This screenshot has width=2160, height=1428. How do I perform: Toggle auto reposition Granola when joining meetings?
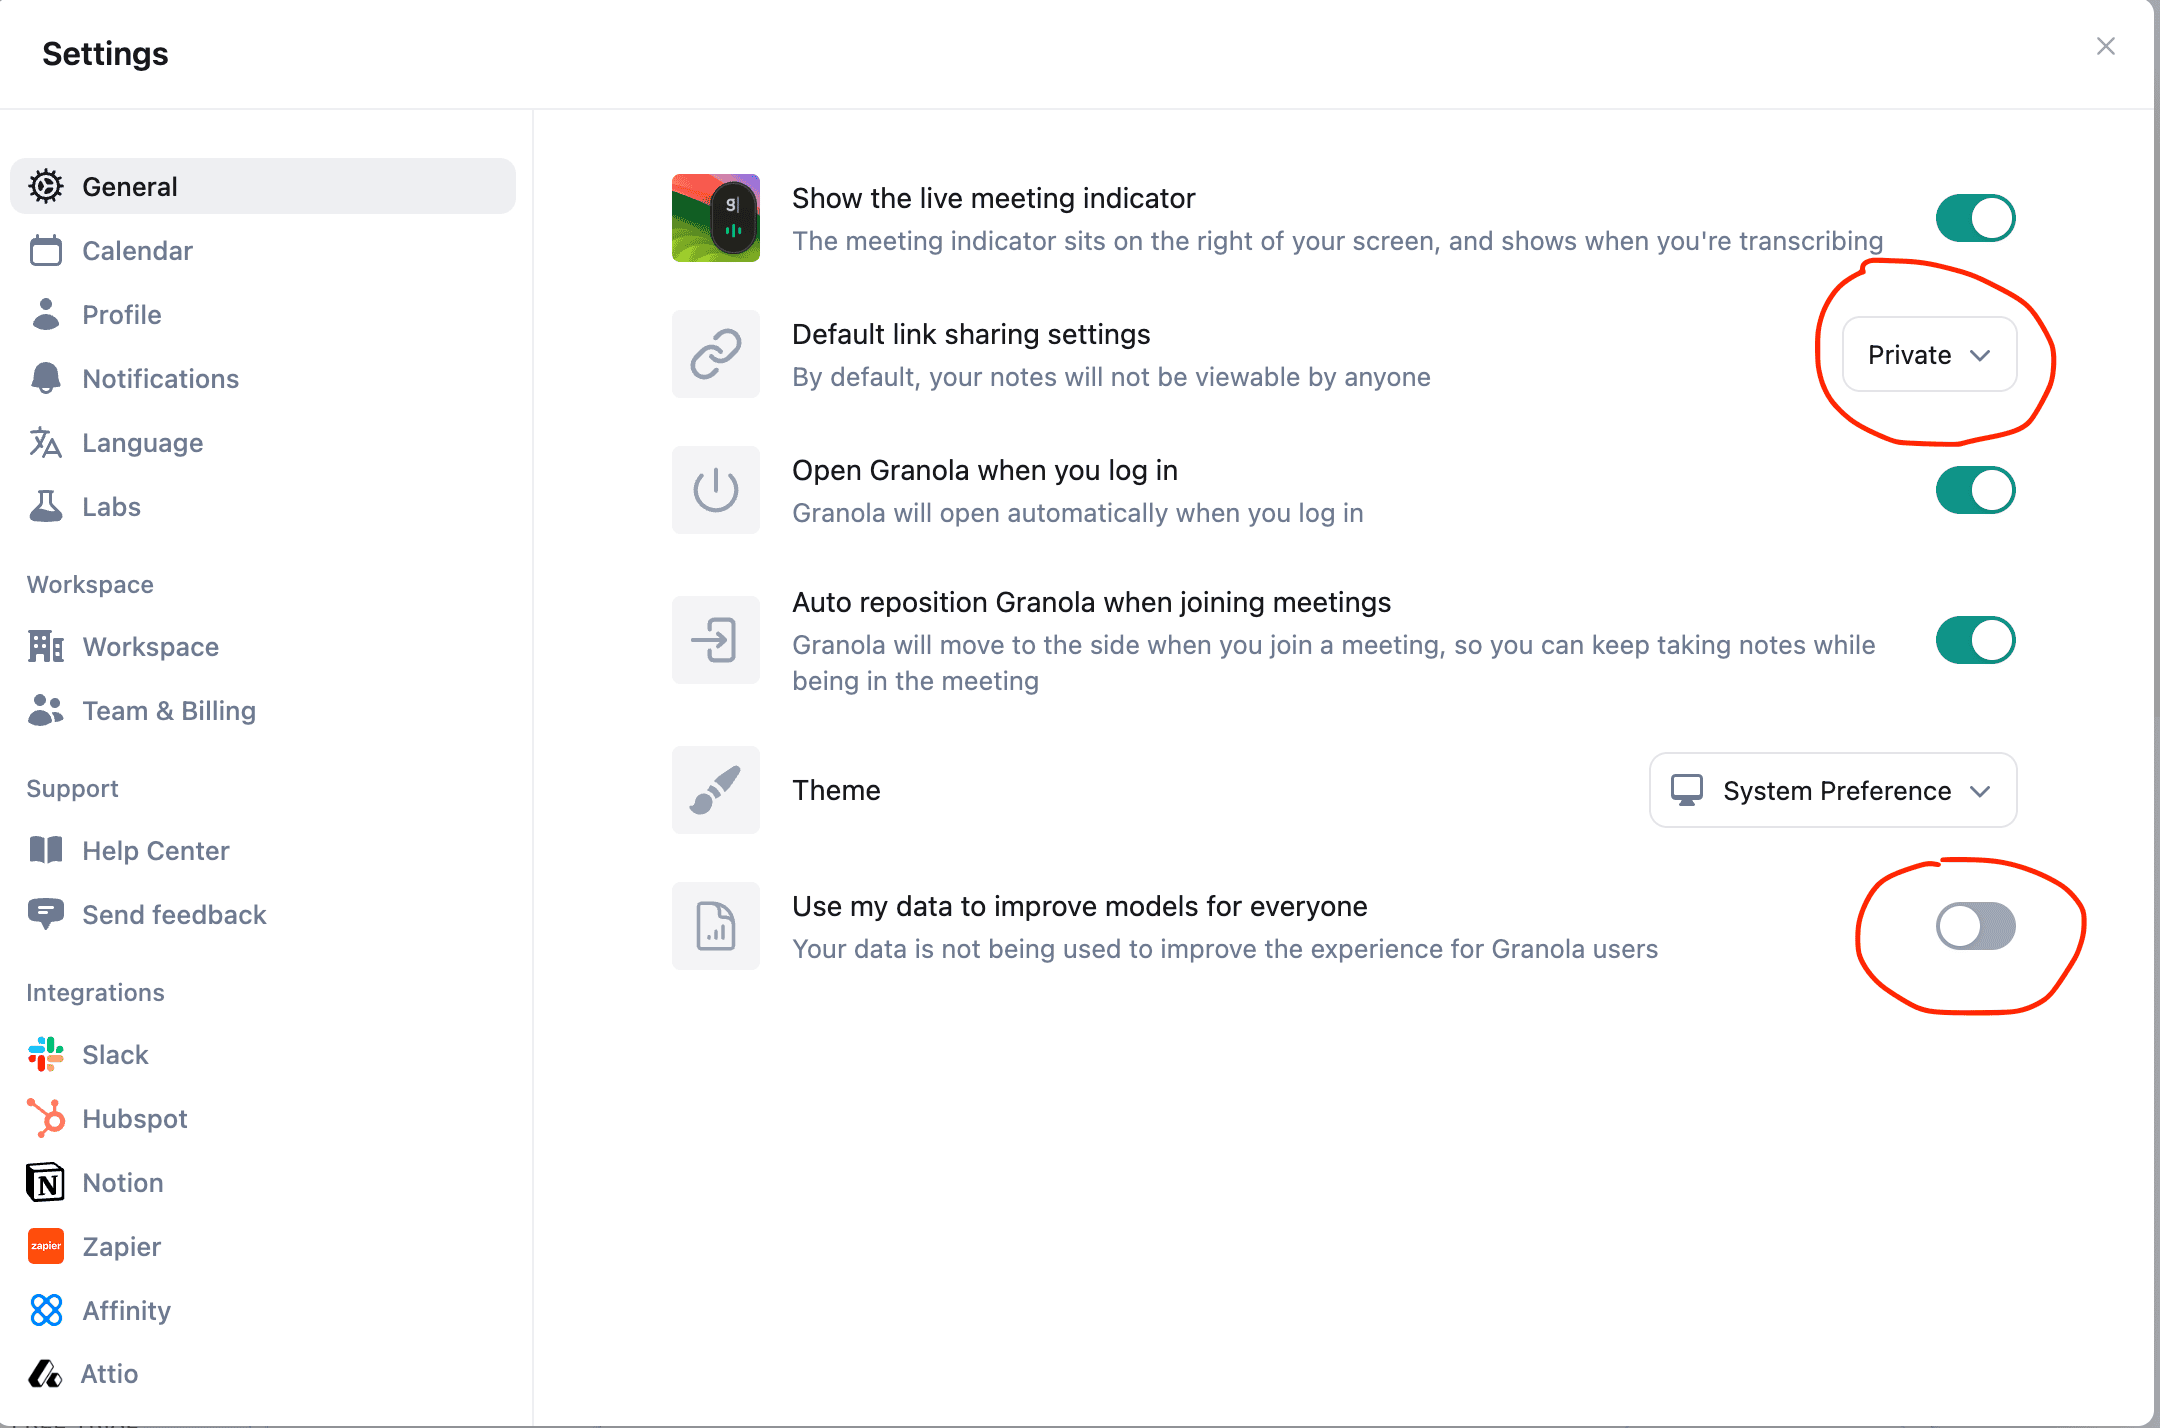click(1975, 640)
